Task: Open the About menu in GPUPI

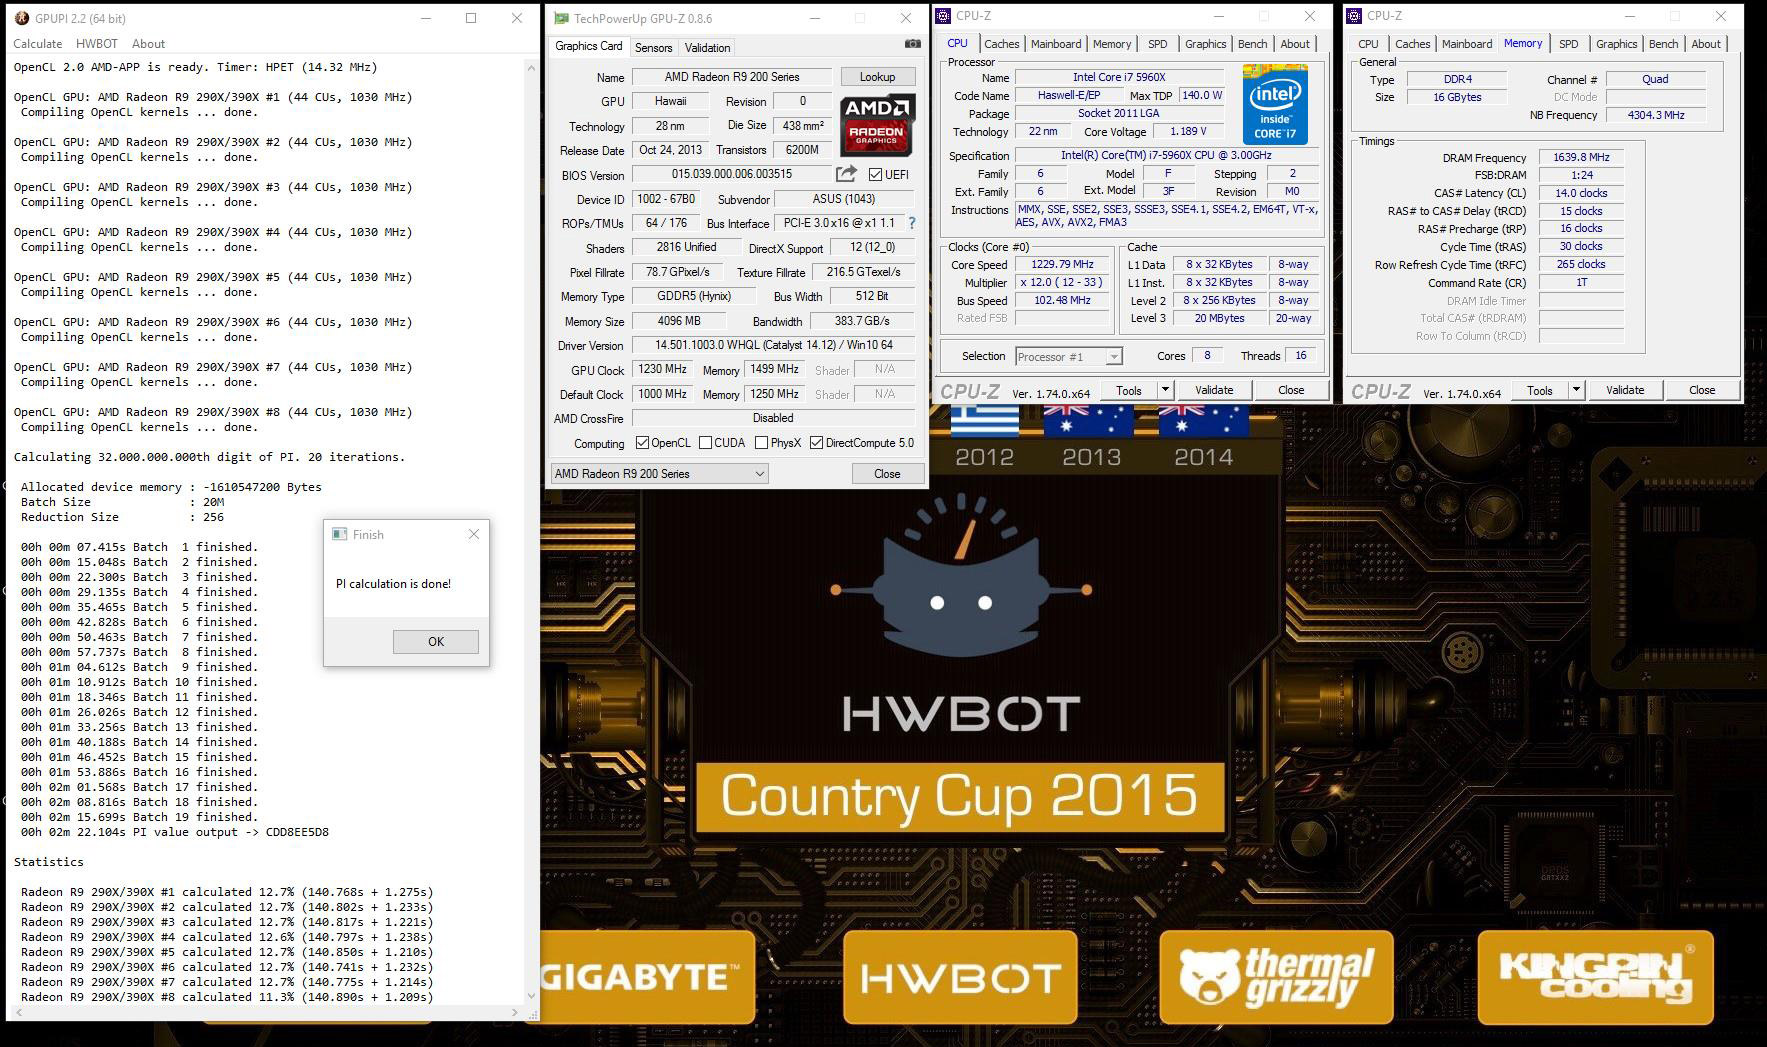Action: tap(148, 44)
